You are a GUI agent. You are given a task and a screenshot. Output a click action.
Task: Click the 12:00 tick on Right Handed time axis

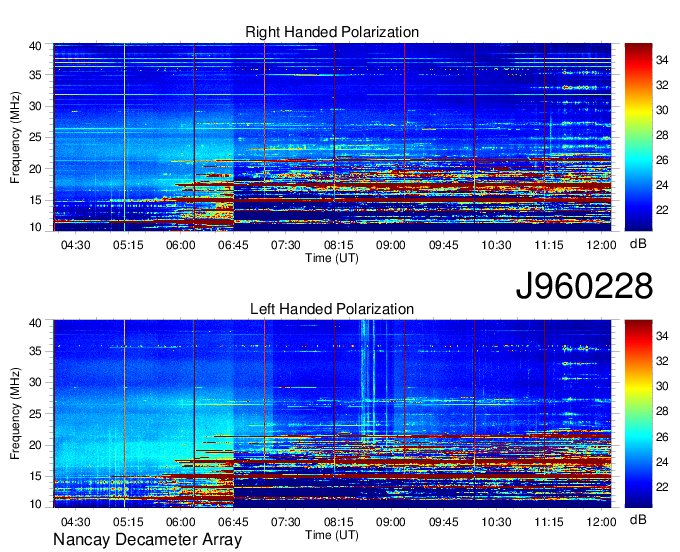point(601,245)
